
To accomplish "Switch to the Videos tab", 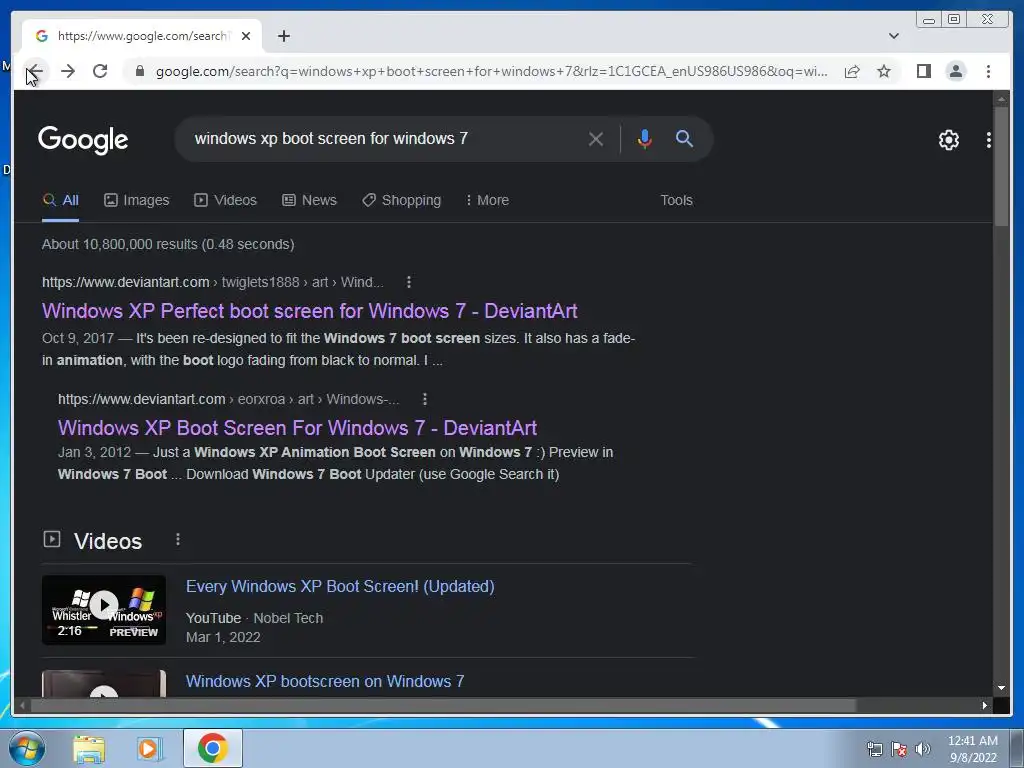I will click(225, 200).
